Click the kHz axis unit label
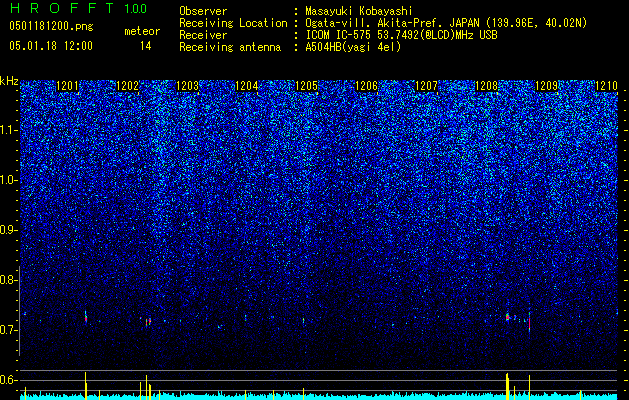The image size is (629, 400). point(9,81)
